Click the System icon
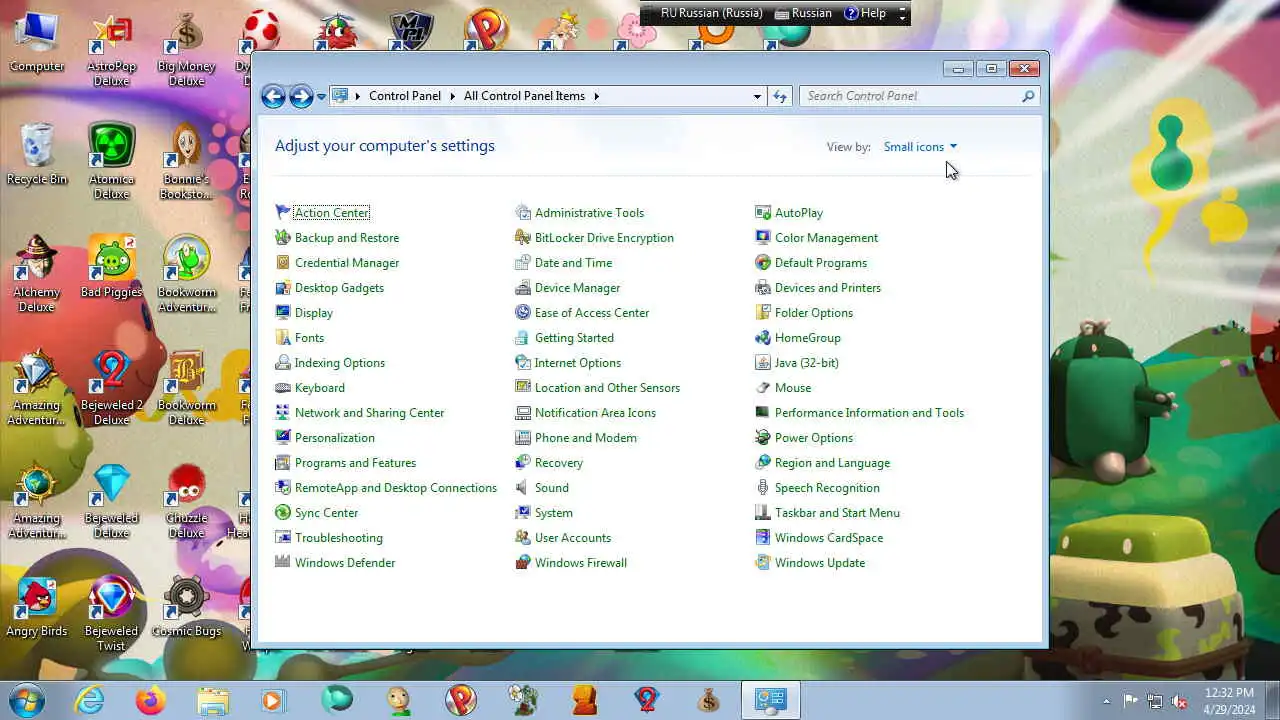 tap(523, 512)
